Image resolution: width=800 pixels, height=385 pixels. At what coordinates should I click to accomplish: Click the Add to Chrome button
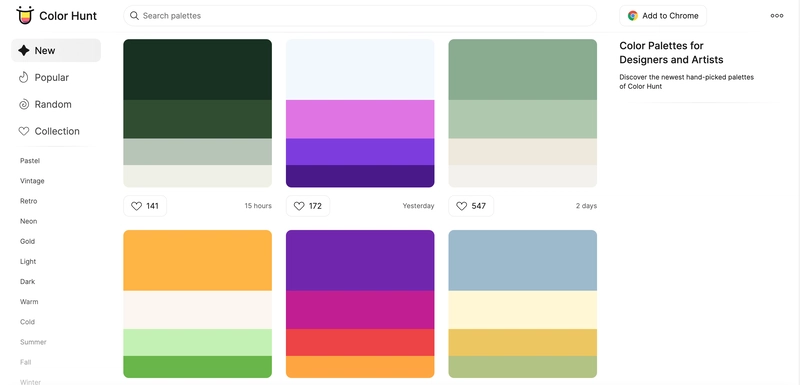[x=663, y=16]
